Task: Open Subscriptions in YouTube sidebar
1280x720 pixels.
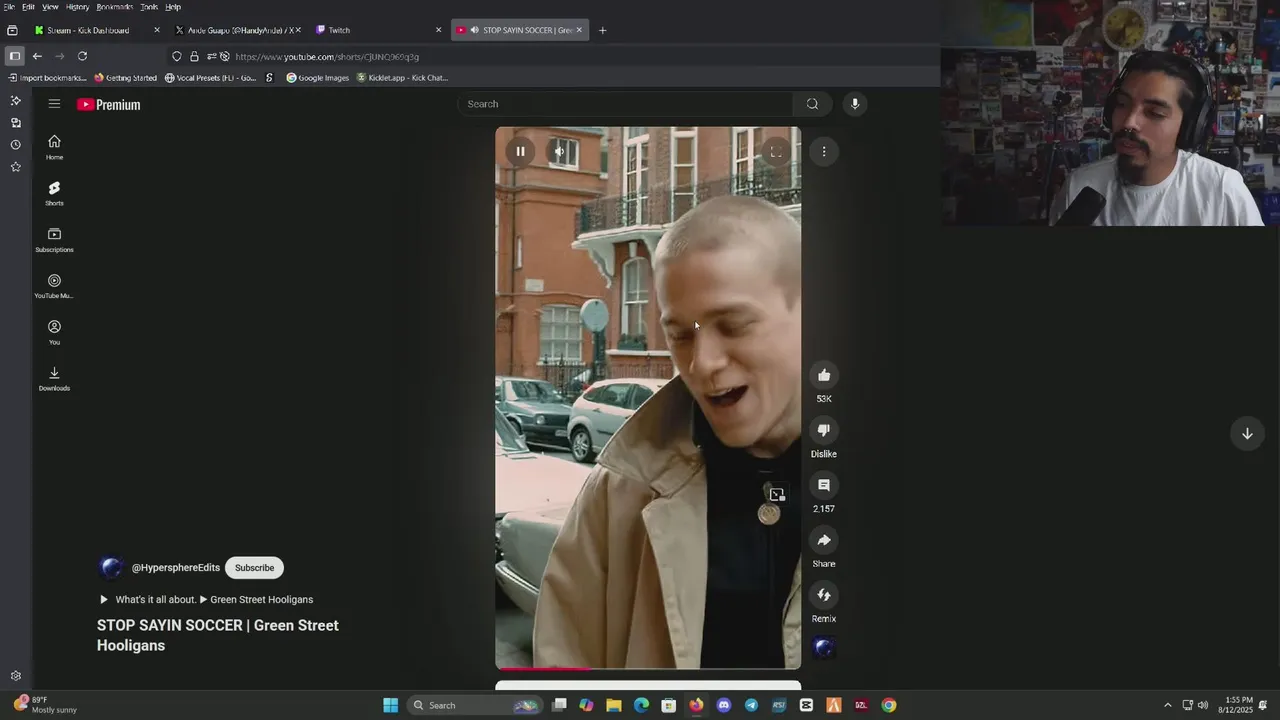Action: point(54,240)
